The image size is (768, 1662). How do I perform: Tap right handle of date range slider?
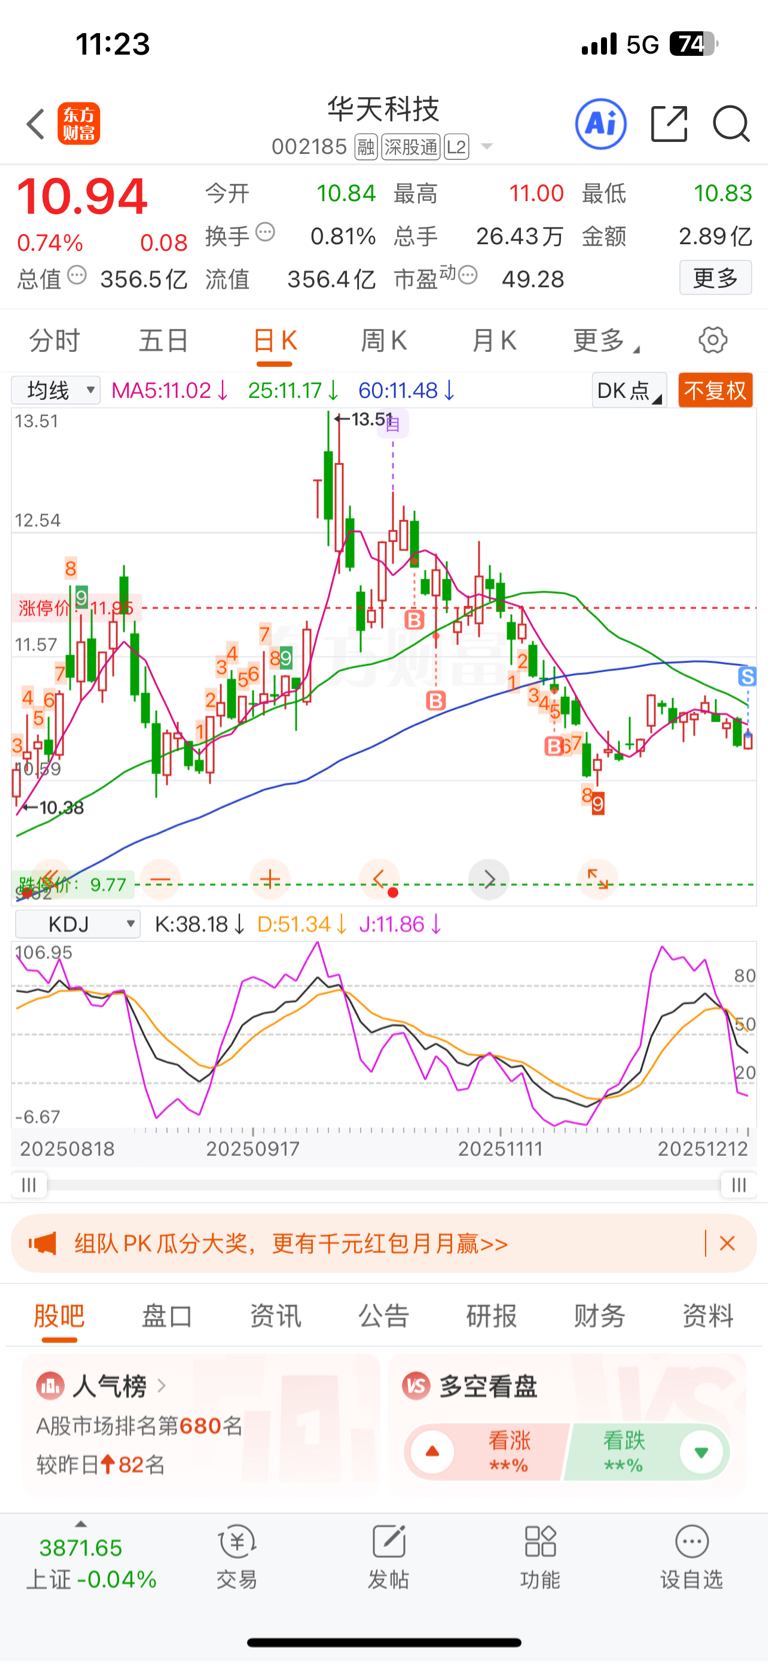pos(738,1185)
